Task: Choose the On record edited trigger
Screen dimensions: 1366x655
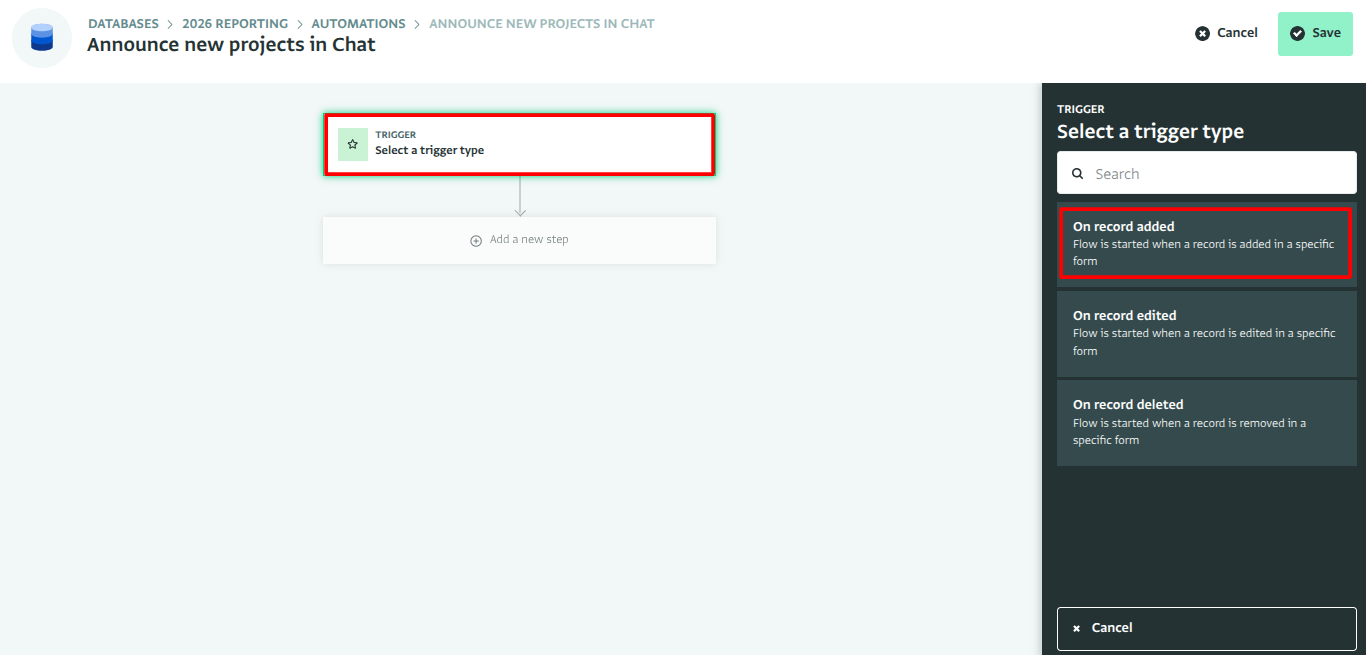Action: click(x=1207, y=333)
